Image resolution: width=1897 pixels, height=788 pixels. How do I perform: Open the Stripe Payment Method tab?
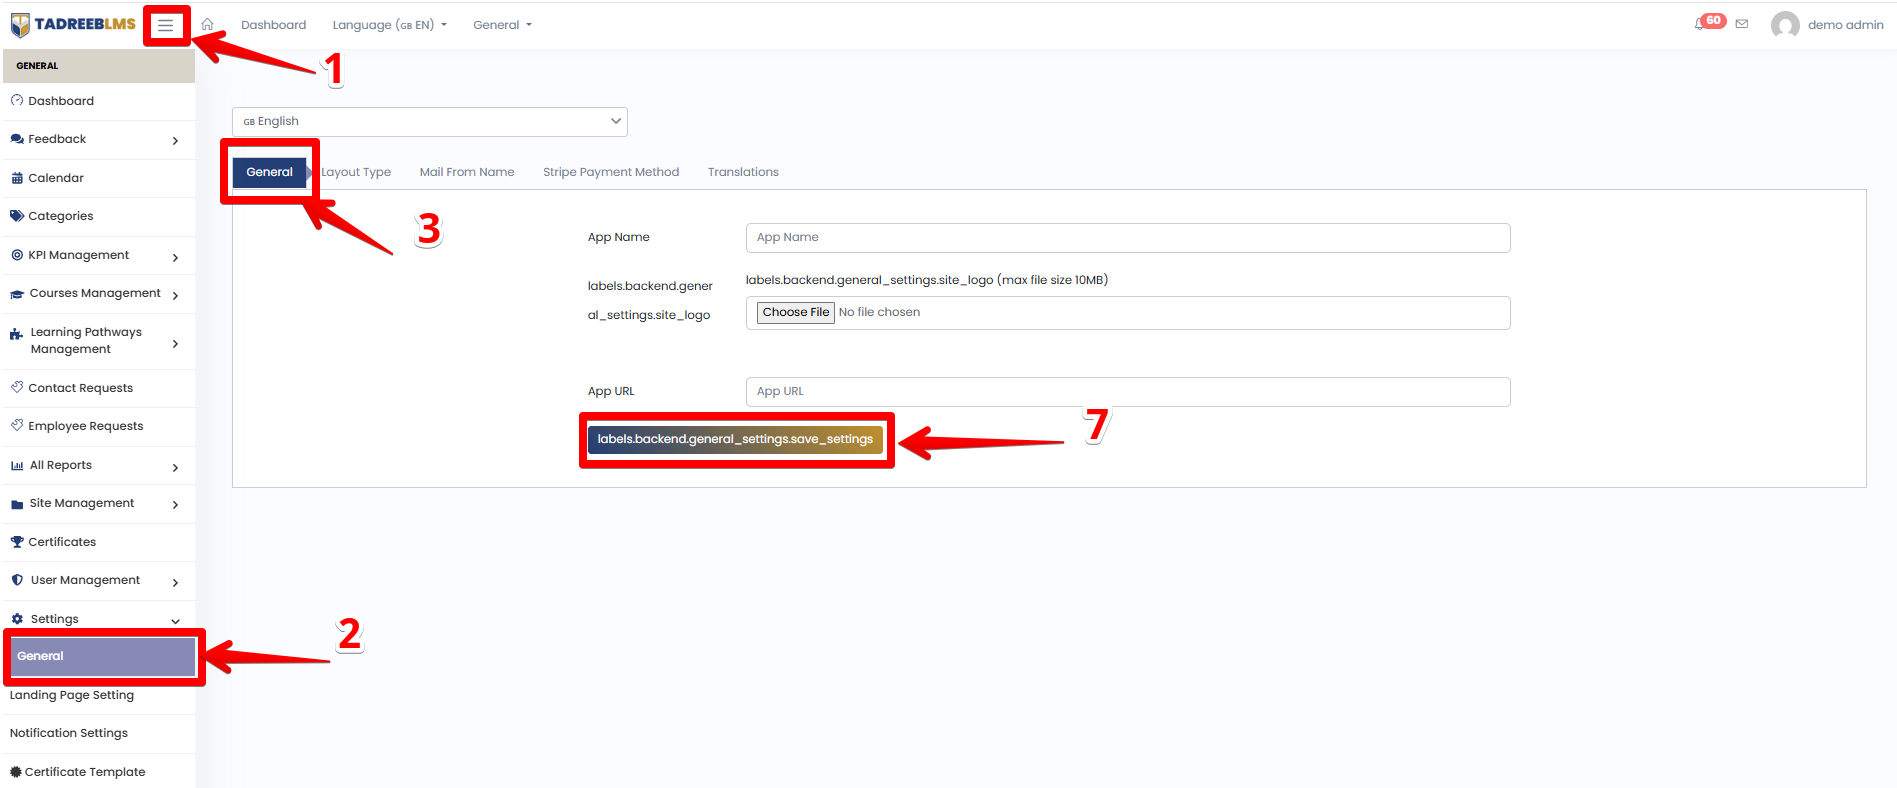pos(611,172)
